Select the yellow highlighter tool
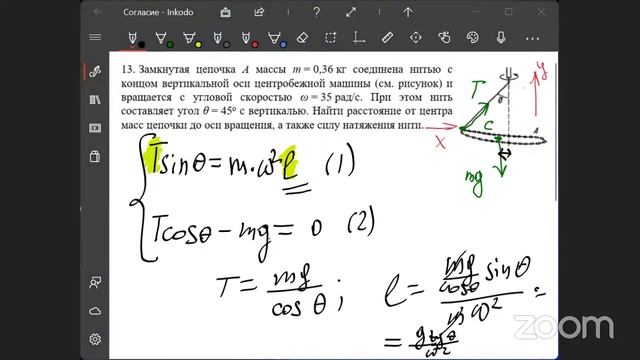The height and width of the screenshot is (360, 640). [x=190, y=38]
